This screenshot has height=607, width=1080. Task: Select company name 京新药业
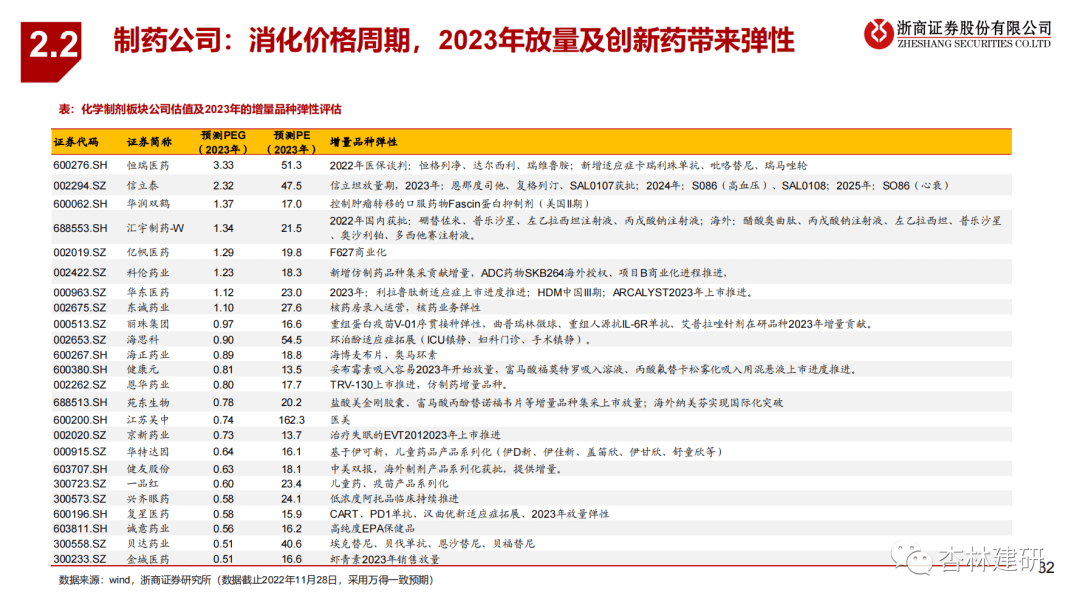(x=147, y=435)
